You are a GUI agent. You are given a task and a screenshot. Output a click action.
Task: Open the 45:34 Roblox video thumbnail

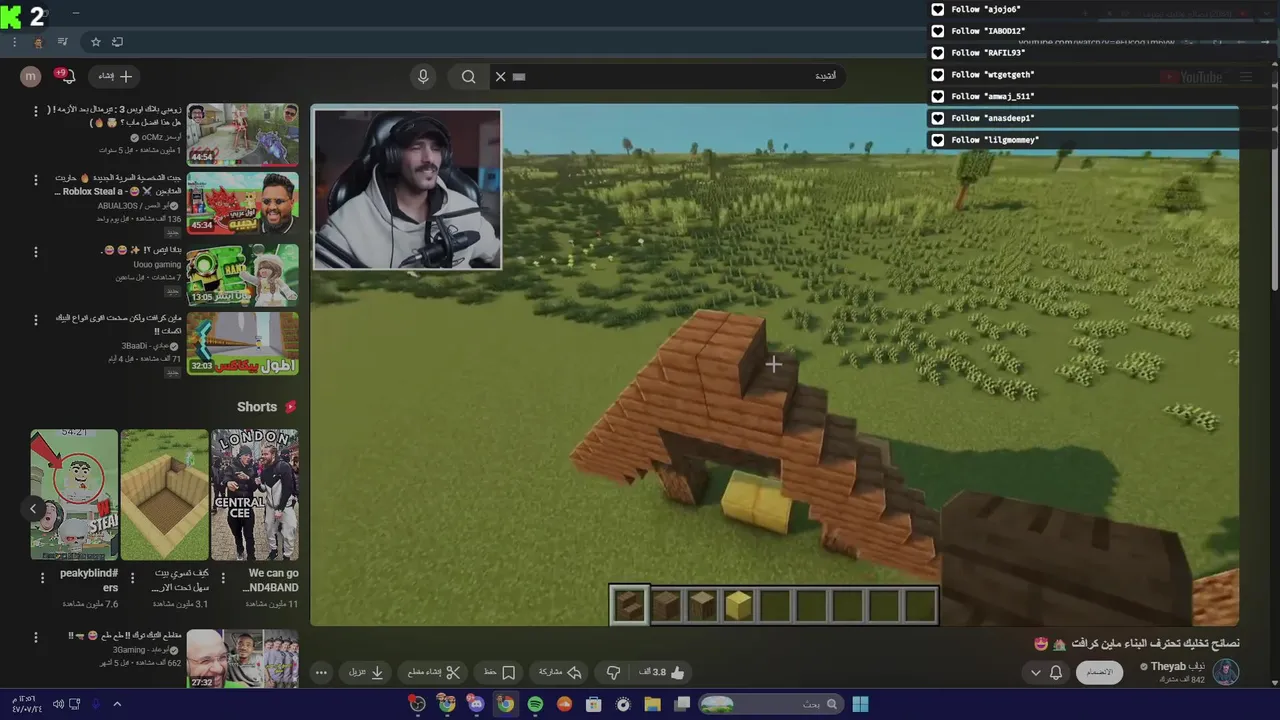(242, 203)
